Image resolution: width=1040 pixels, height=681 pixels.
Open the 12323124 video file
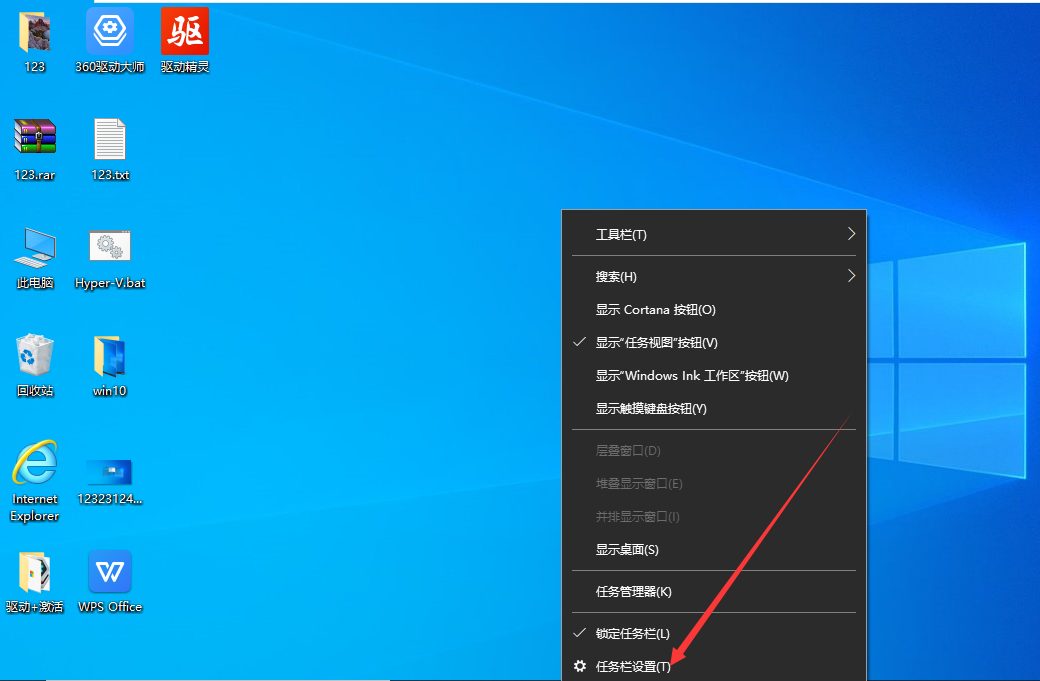tap(110, 470)
